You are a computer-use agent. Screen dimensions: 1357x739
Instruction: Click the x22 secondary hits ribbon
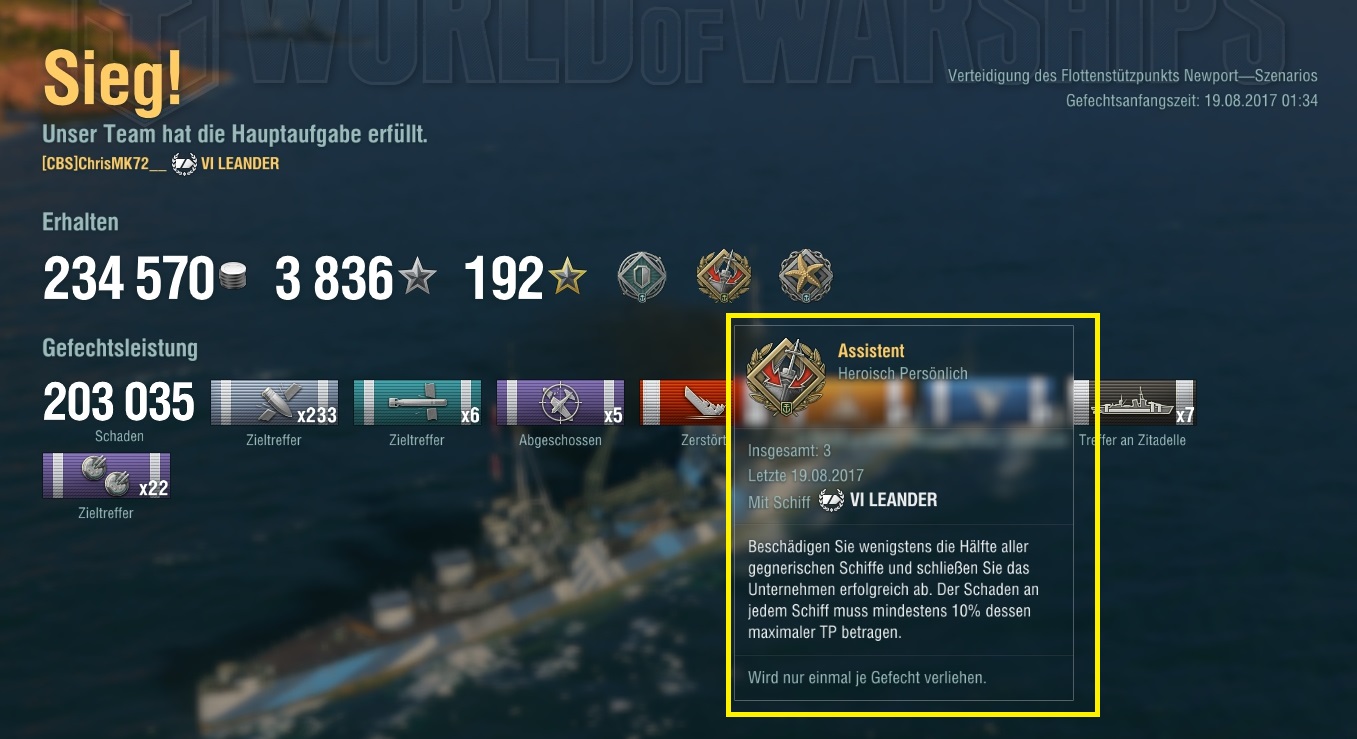[x=106, y=476]
